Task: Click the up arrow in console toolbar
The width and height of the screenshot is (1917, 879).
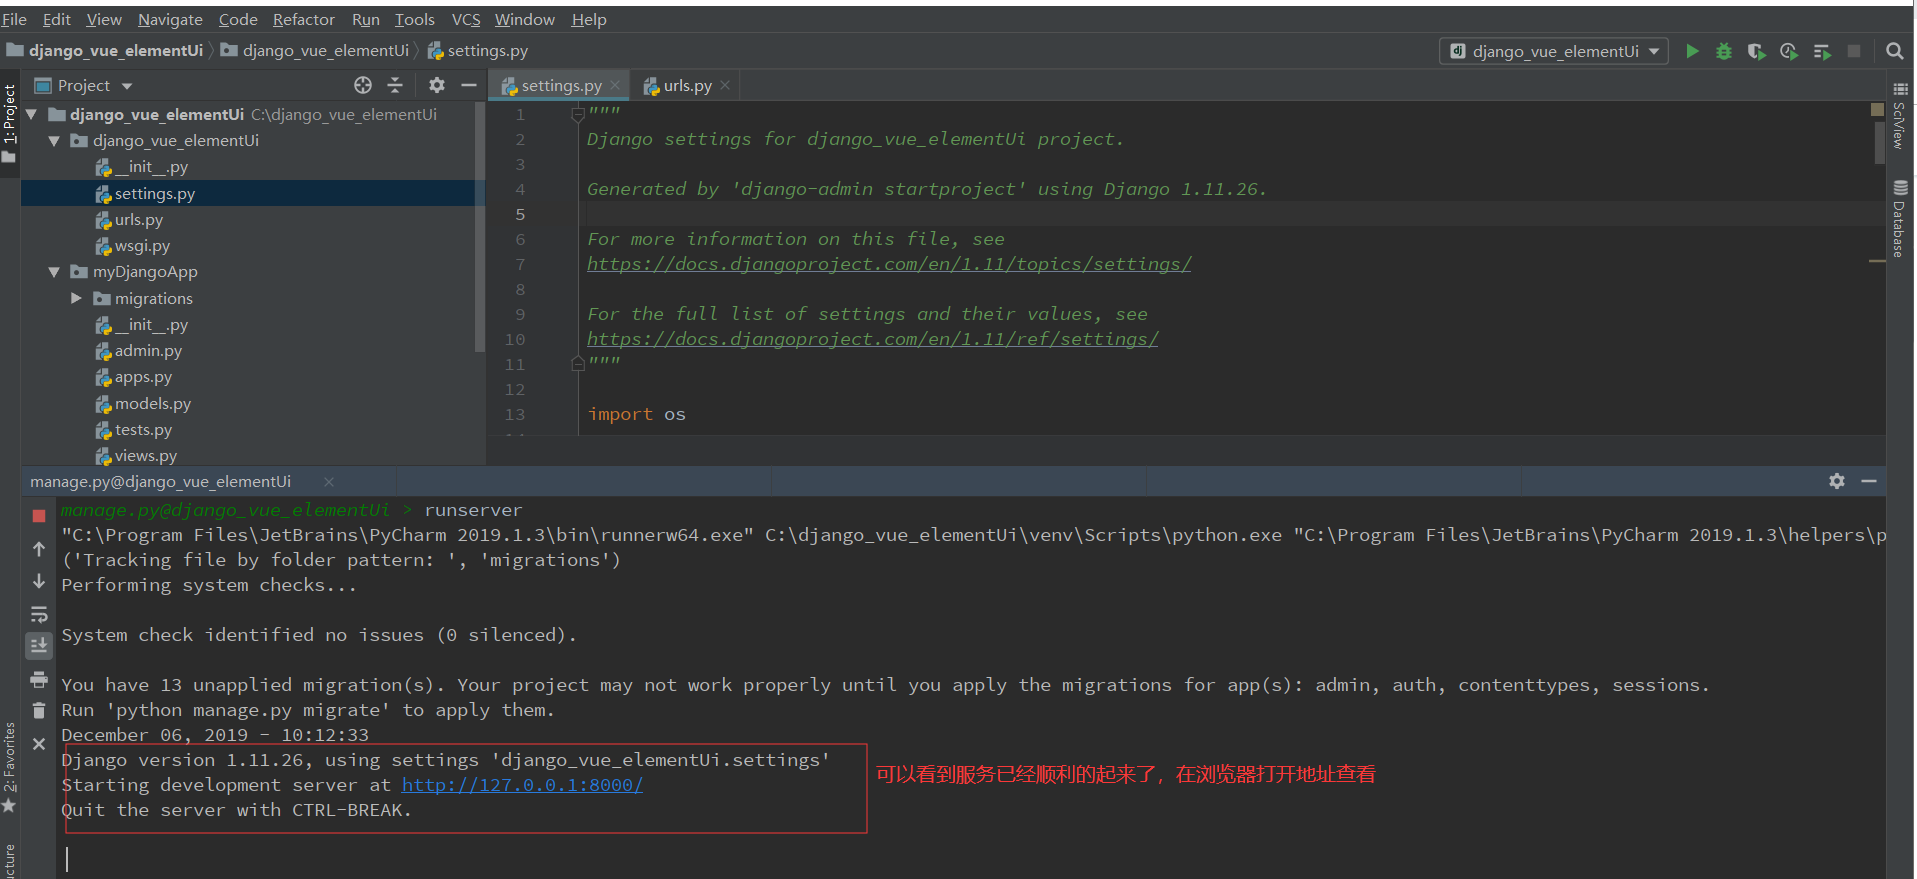Action: coord(39,549)
